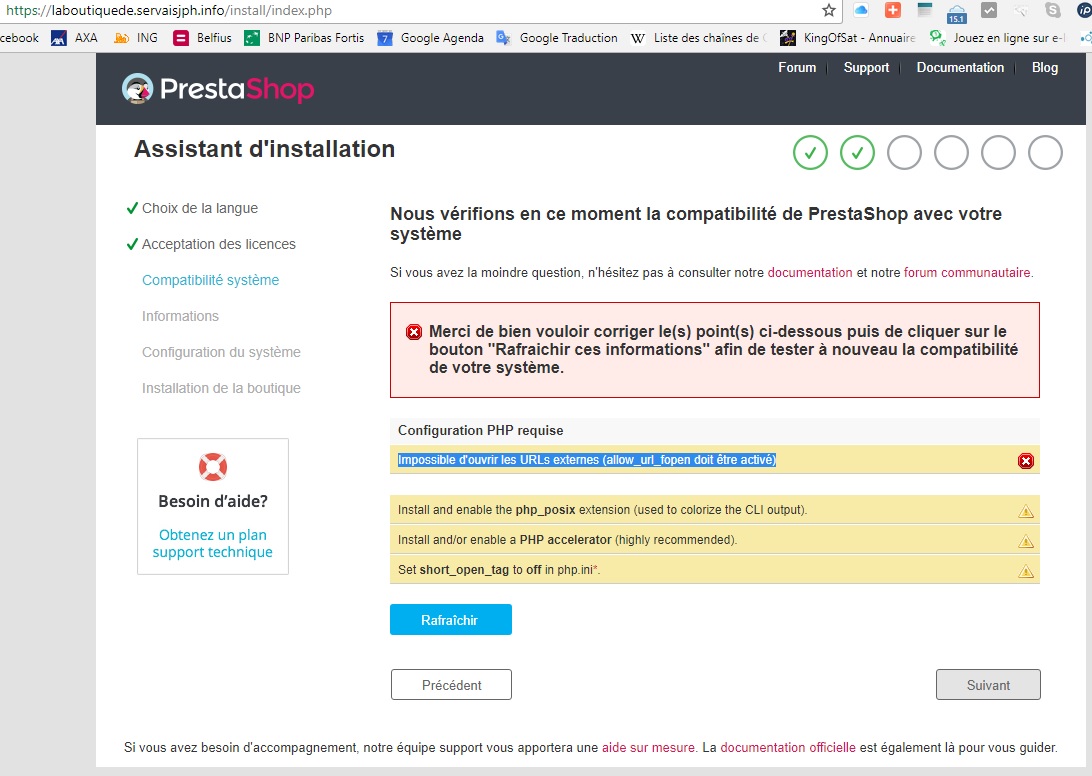Click the bookmark star in address bar
1092x776 pixels.
pos(828,10)
